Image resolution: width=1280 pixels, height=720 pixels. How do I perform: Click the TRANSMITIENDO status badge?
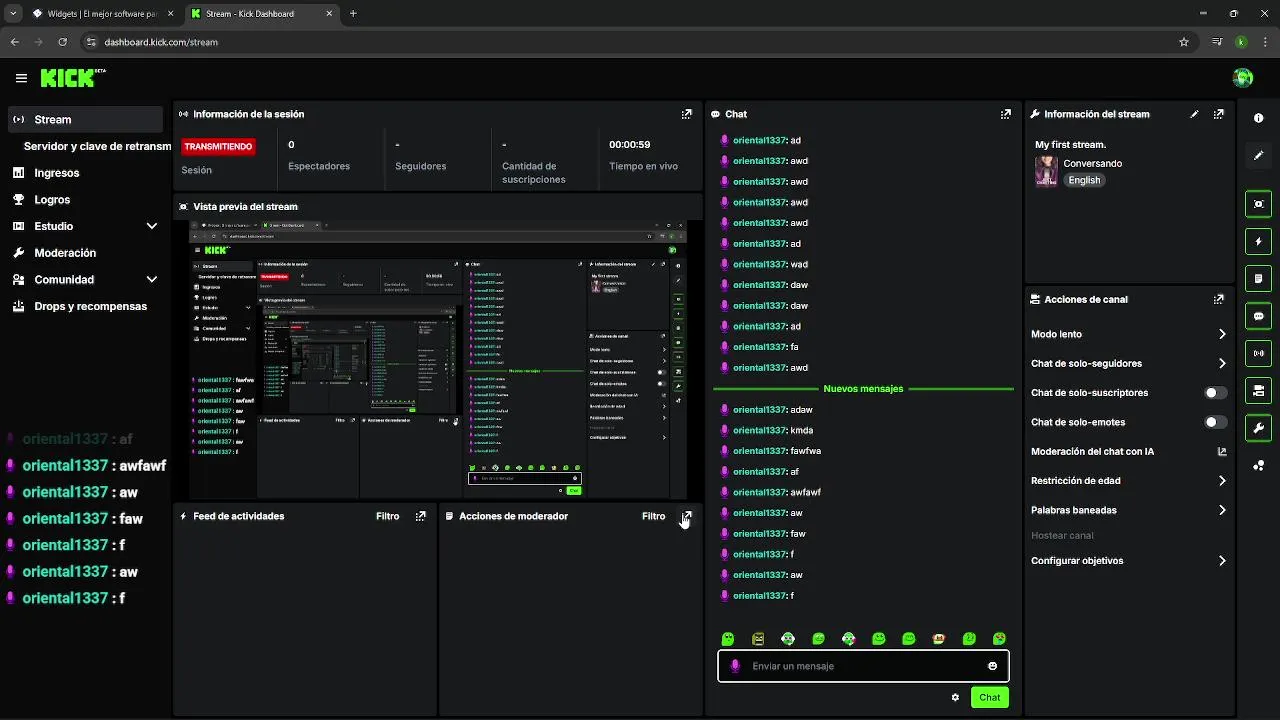[218, 146]
